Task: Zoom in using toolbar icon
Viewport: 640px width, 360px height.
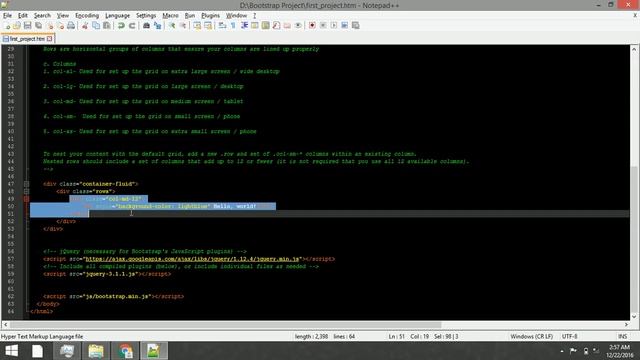Action: click(x=172, y=26)
